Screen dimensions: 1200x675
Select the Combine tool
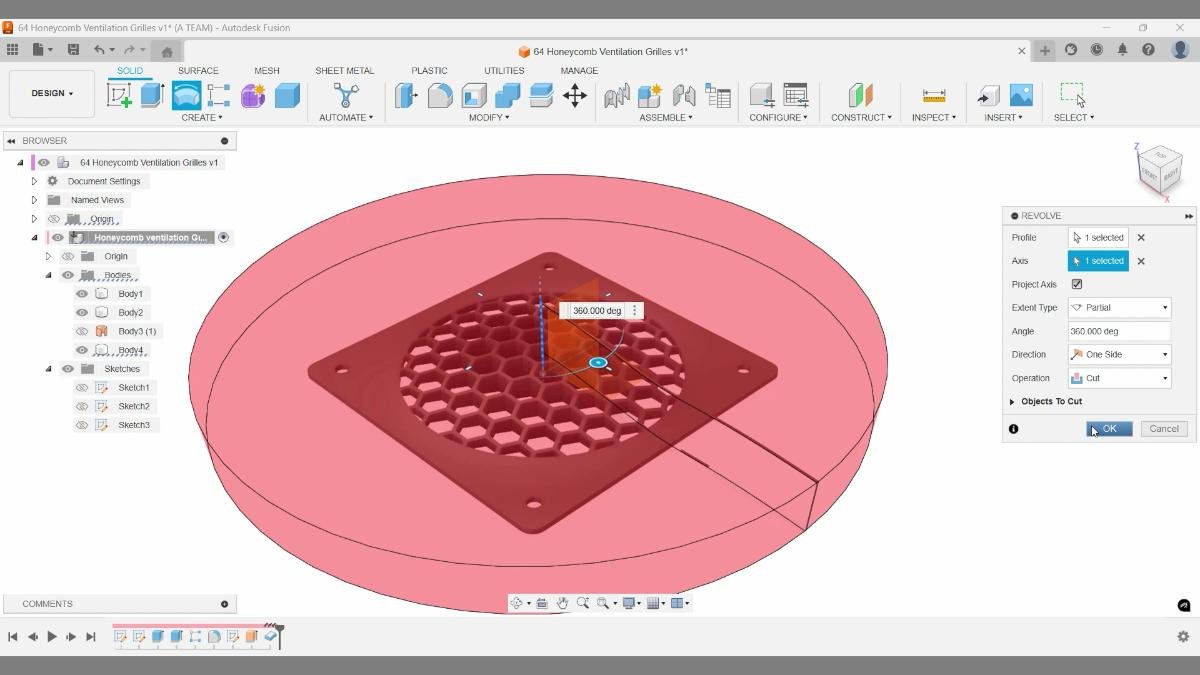pos(508,95)
